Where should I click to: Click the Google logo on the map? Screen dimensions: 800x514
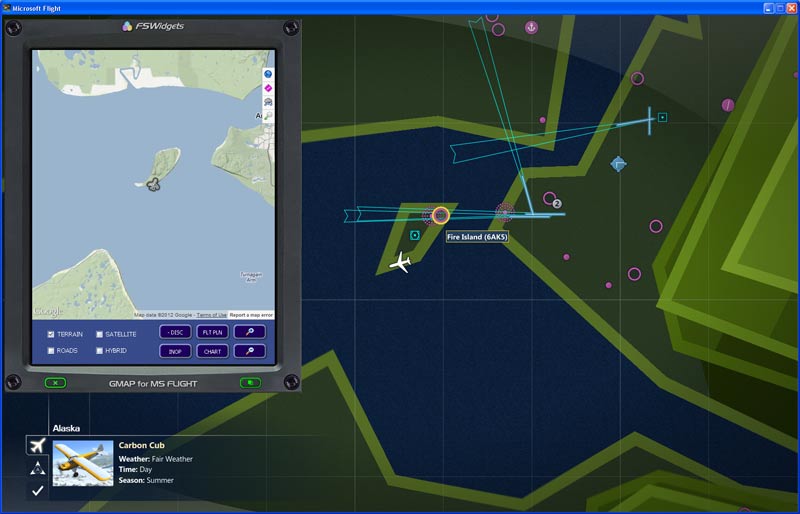[48, 311]
